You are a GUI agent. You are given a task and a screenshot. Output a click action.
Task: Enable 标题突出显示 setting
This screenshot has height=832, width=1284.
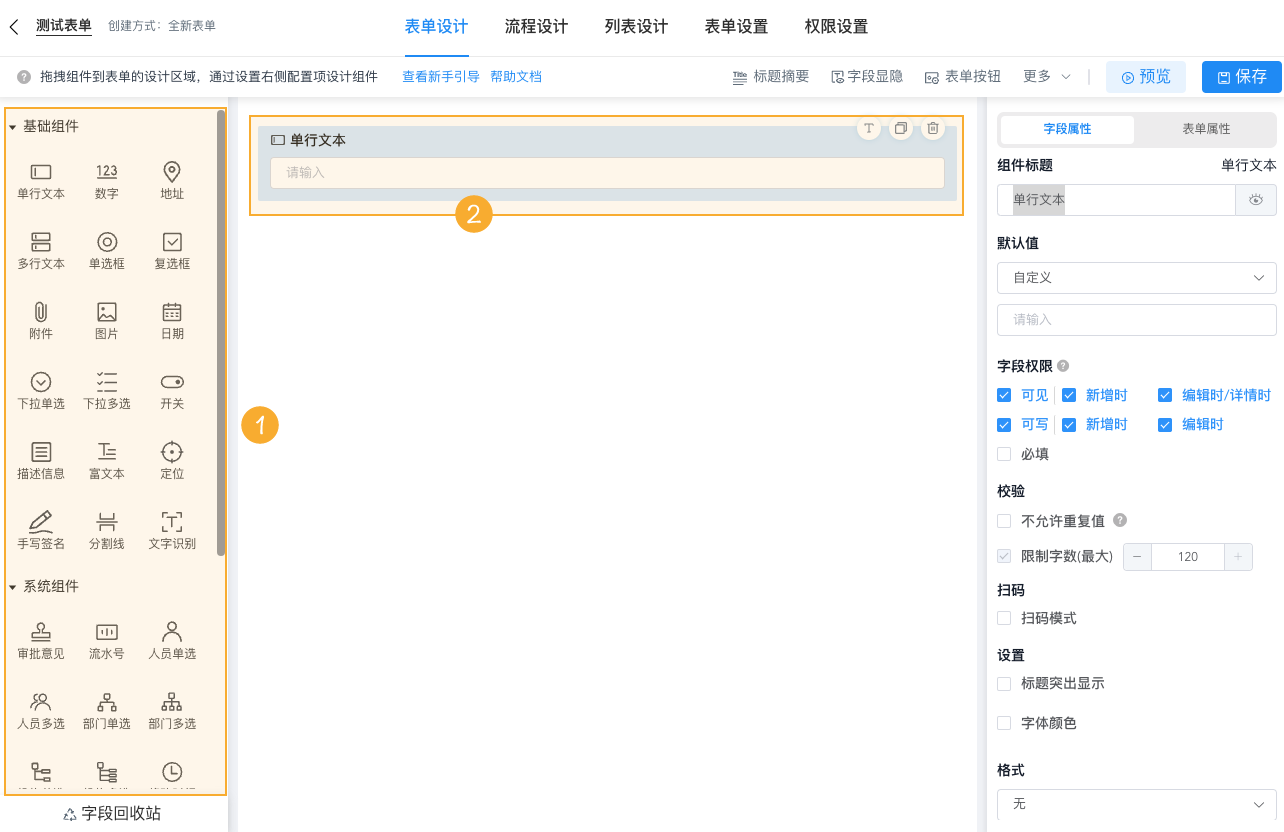[1004, 683]
